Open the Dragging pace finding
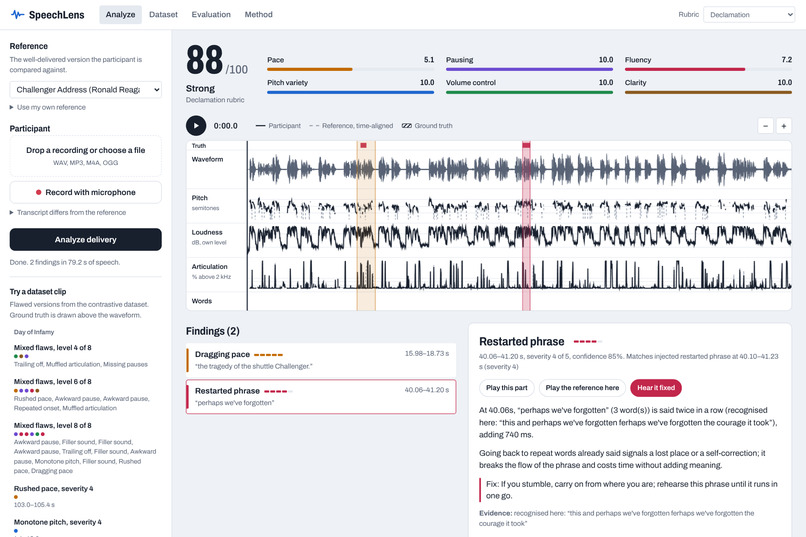 (321, 360)
